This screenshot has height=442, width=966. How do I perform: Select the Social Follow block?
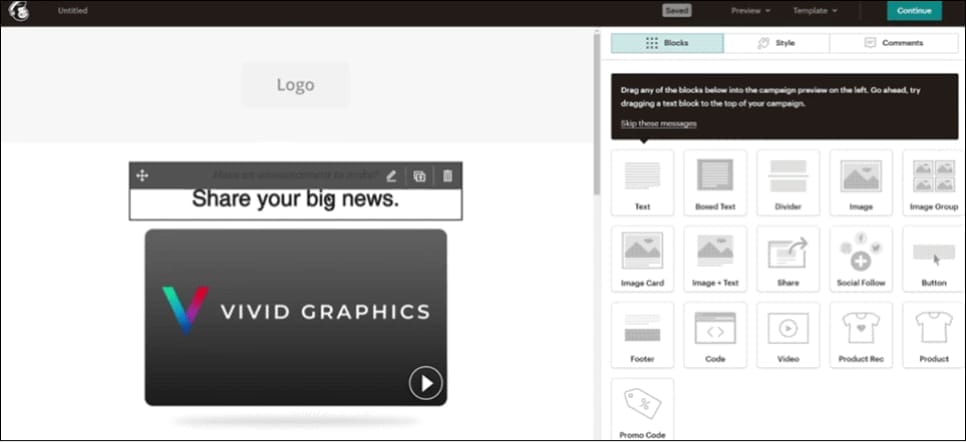pyautogui.click(x=860, y=254)
